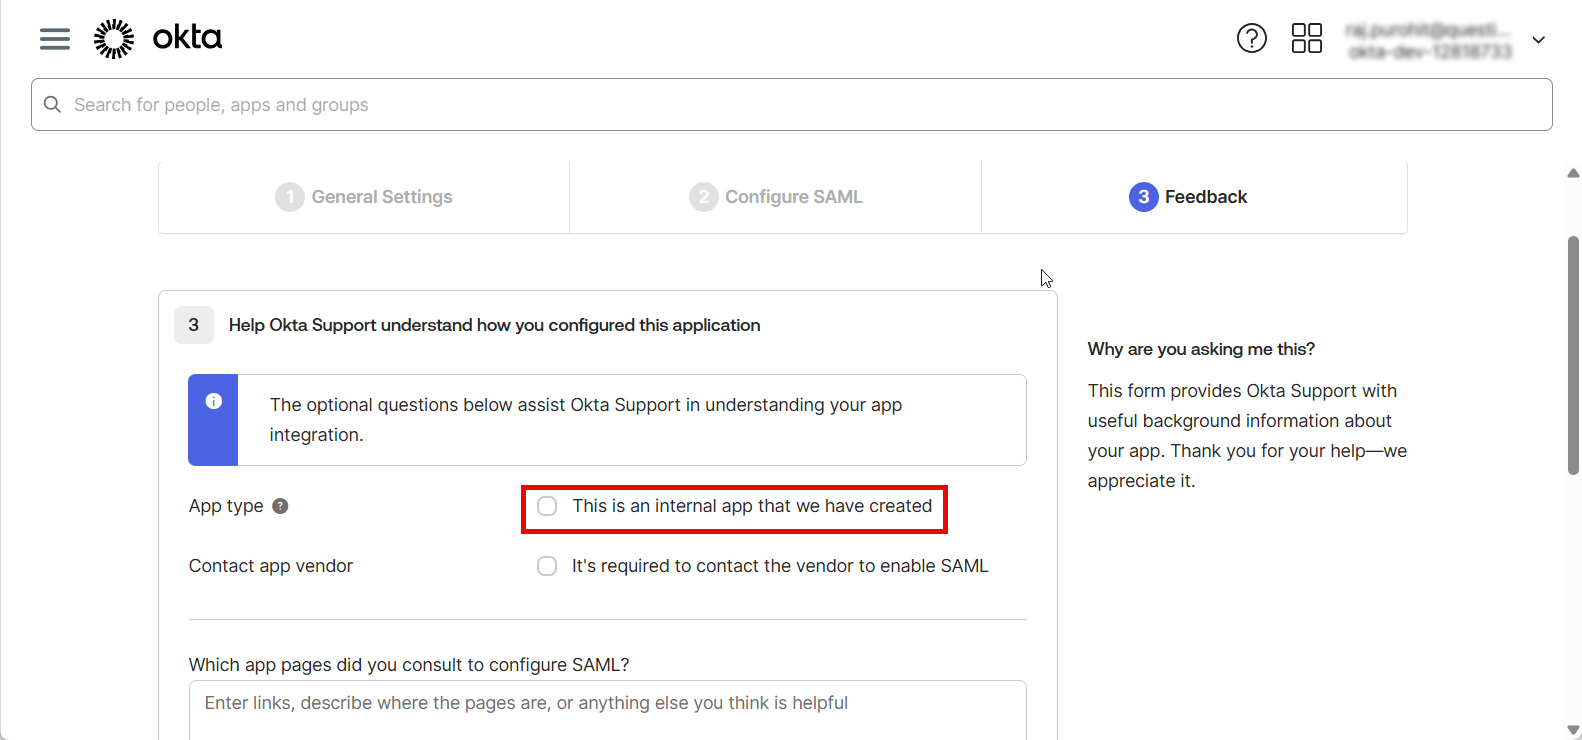The image size is (1582, 740).
Task: Click the Okta sunburst logo
Action: [114, 39]
